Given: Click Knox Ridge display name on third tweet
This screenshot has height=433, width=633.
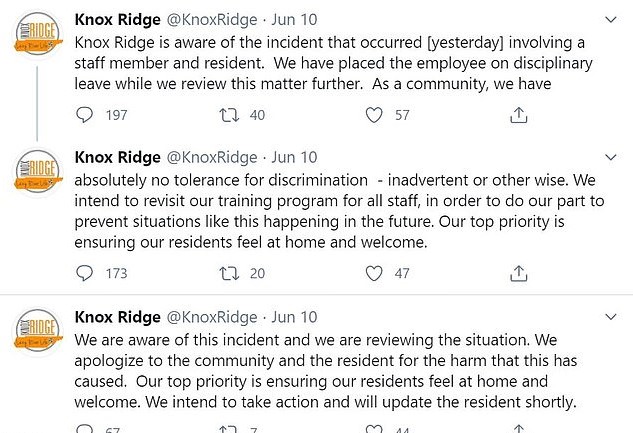Looking at the screenshot, I should coord(116,316).
